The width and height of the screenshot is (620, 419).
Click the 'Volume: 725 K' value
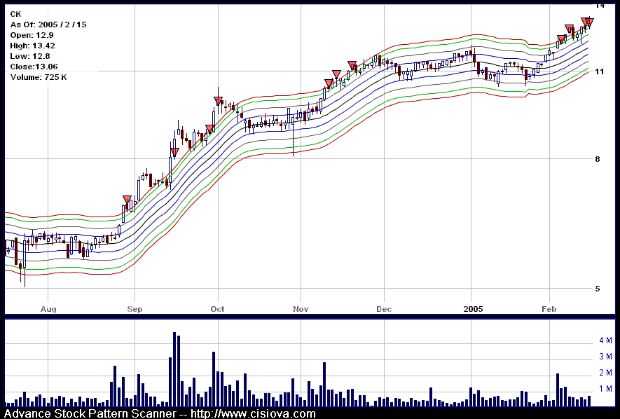click(38, 77)
